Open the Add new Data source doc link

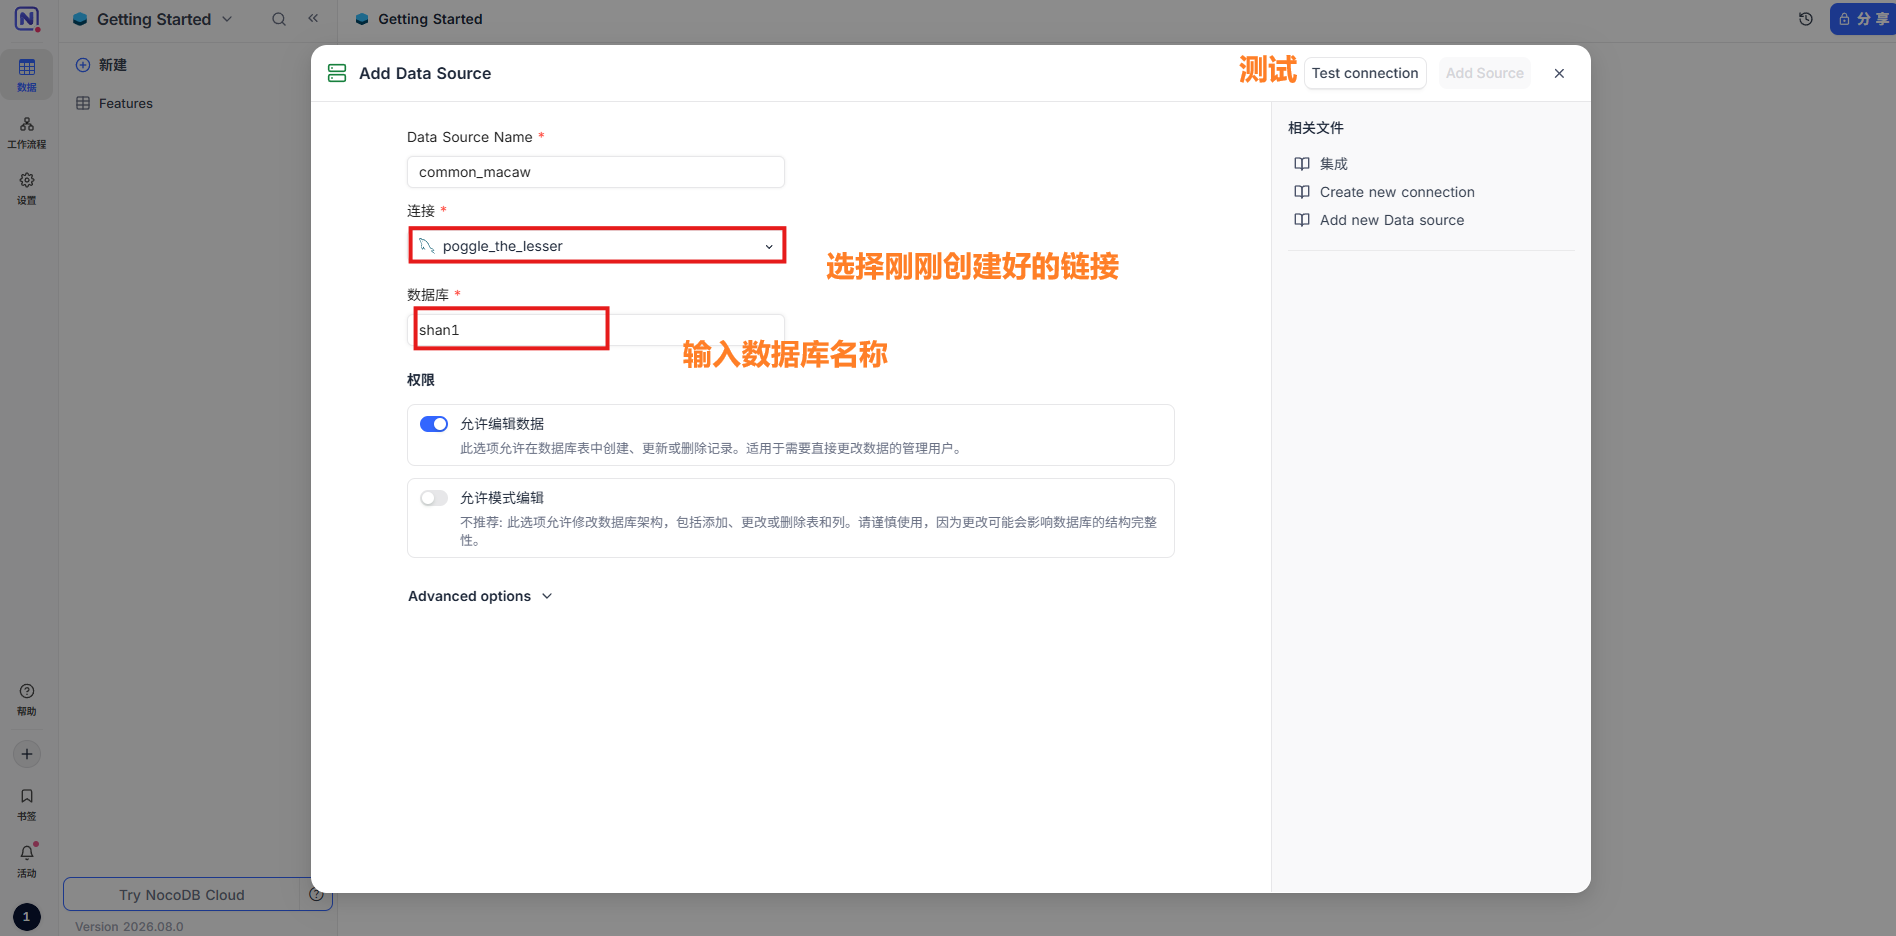[x=1392, y=220]
